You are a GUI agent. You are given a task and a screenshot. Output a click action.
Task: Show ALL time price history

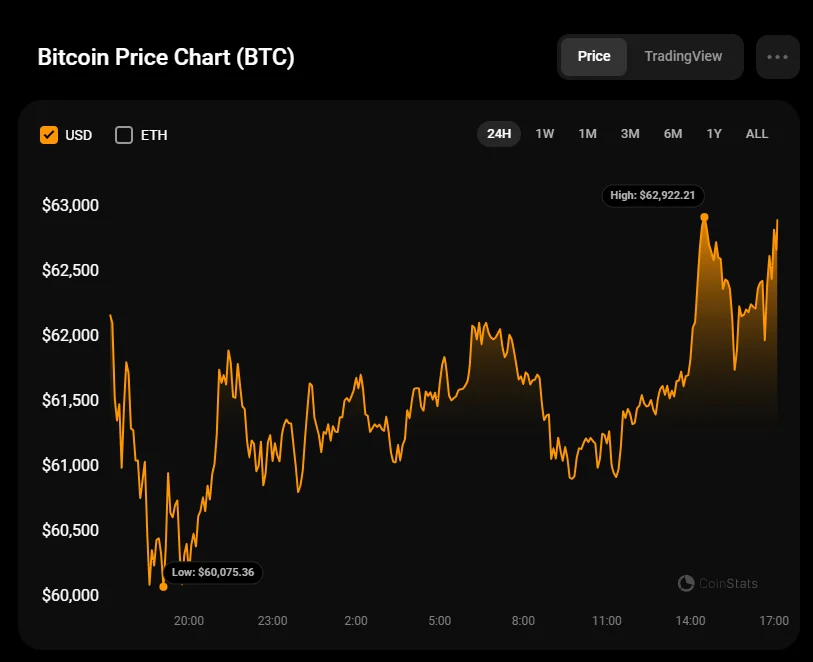(757, 133)
